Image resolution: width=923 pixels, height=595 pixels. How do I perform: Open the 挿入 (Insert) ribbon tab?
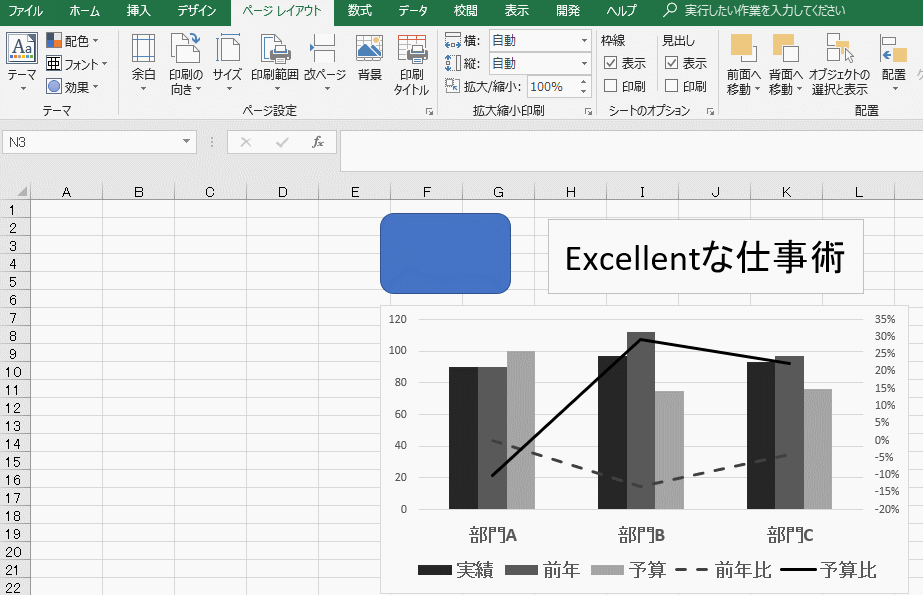(140, 12)
